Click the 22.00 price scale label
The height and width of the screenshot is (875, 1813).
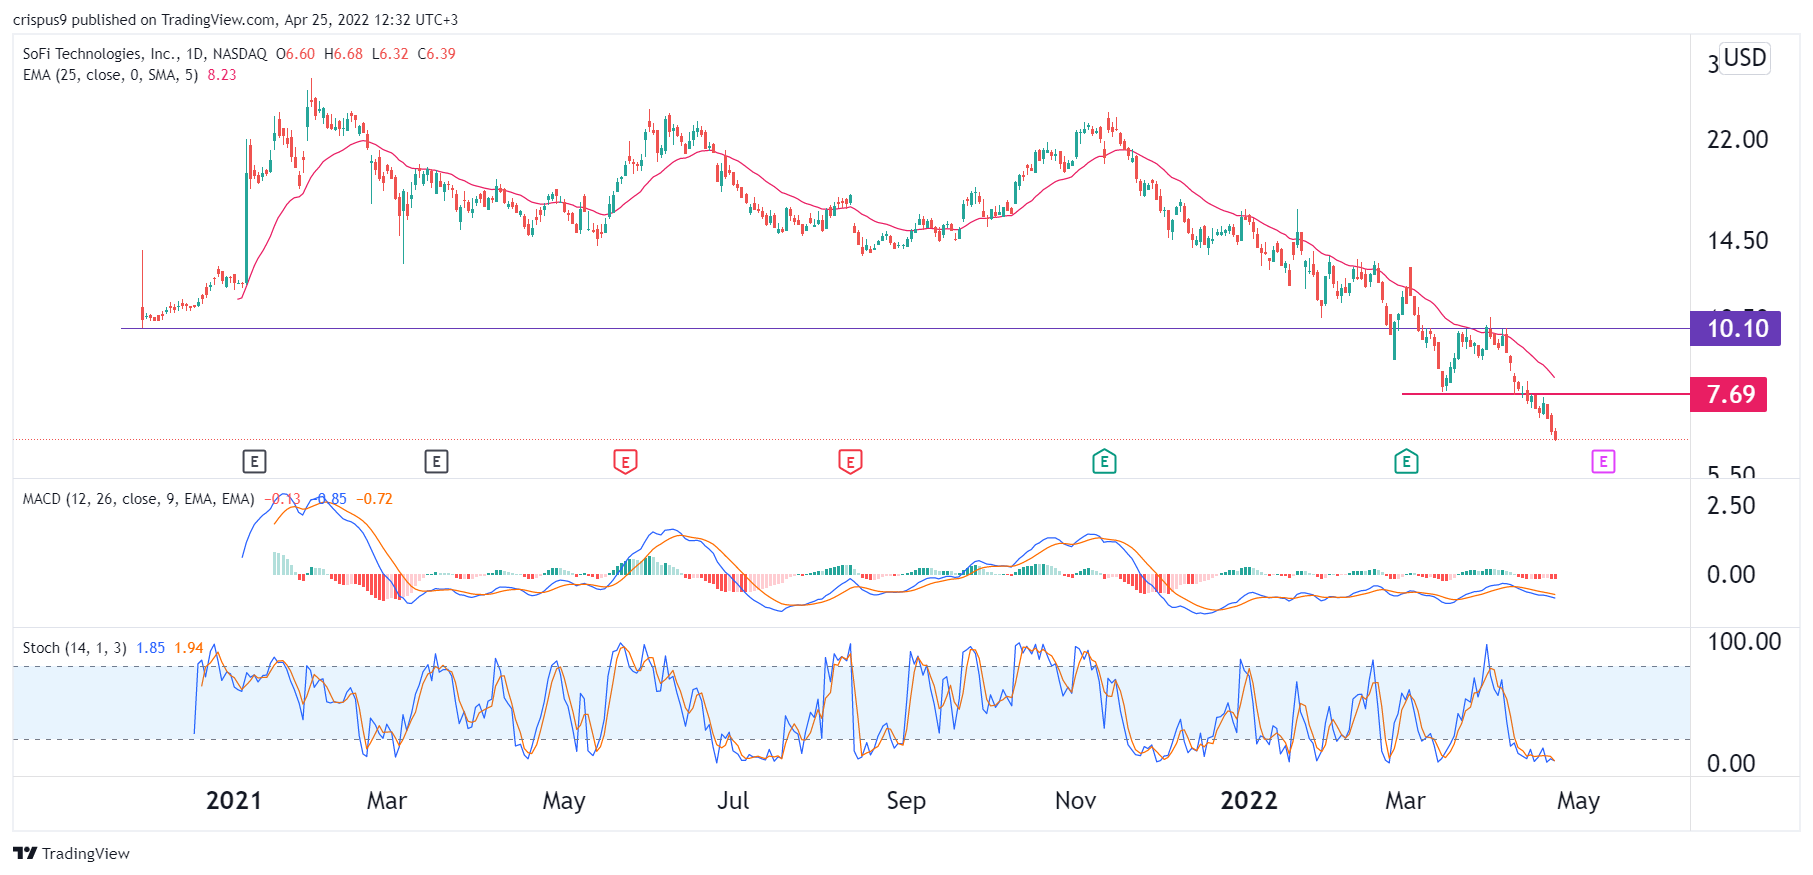(x=1738, y=140)
